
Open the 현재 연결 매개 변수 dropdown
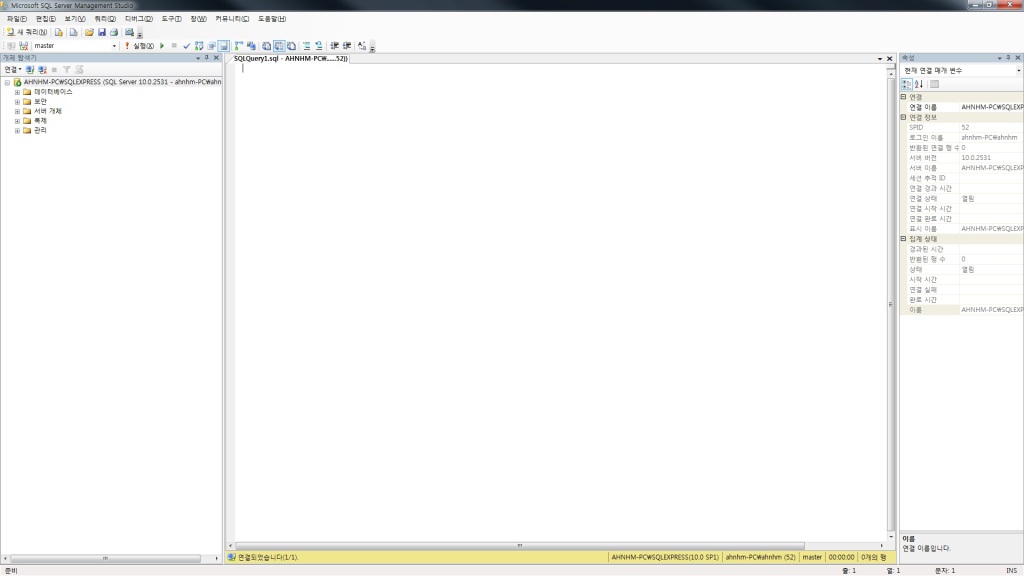[x=1018, y=70]
